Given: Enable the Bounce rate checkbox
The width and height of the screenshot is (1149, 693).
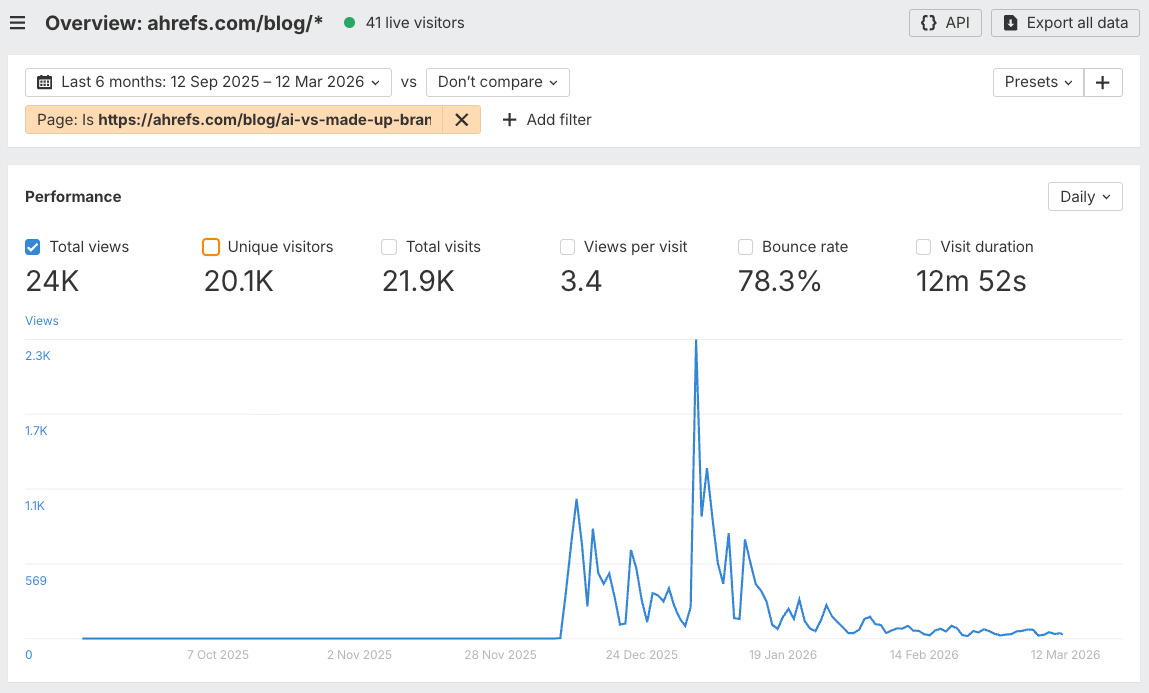Looking at the screenshot, I should pos(745,246).
